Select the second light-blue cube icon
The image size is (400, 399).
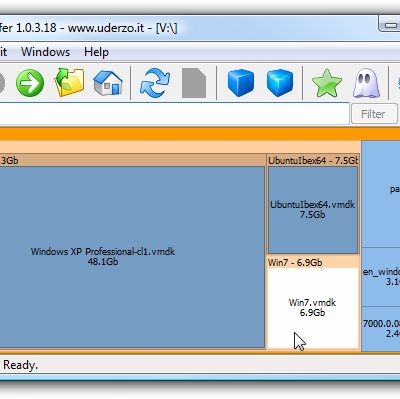280,83
